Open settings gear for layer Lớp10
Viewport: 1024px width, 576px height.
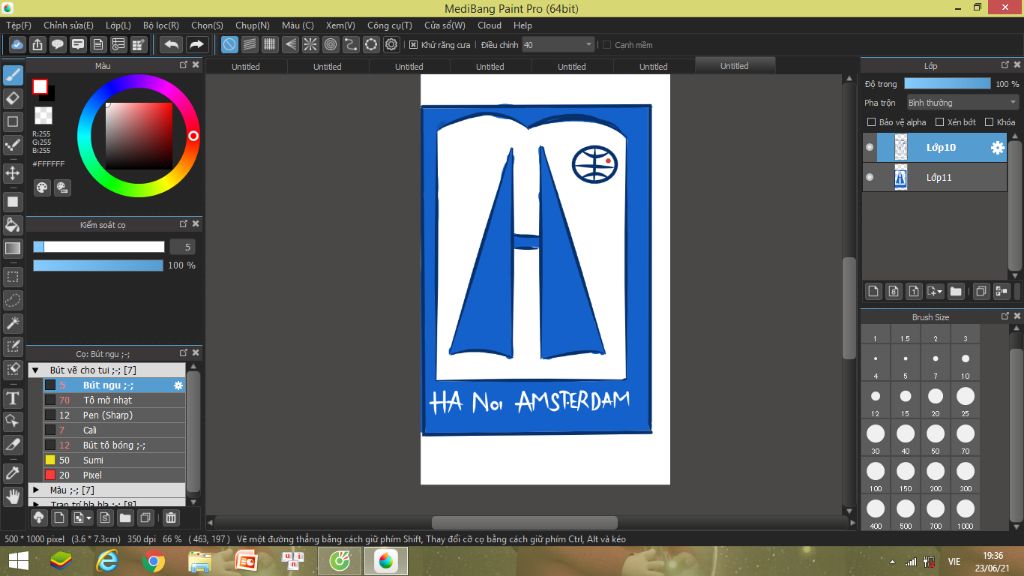[997, 148]
